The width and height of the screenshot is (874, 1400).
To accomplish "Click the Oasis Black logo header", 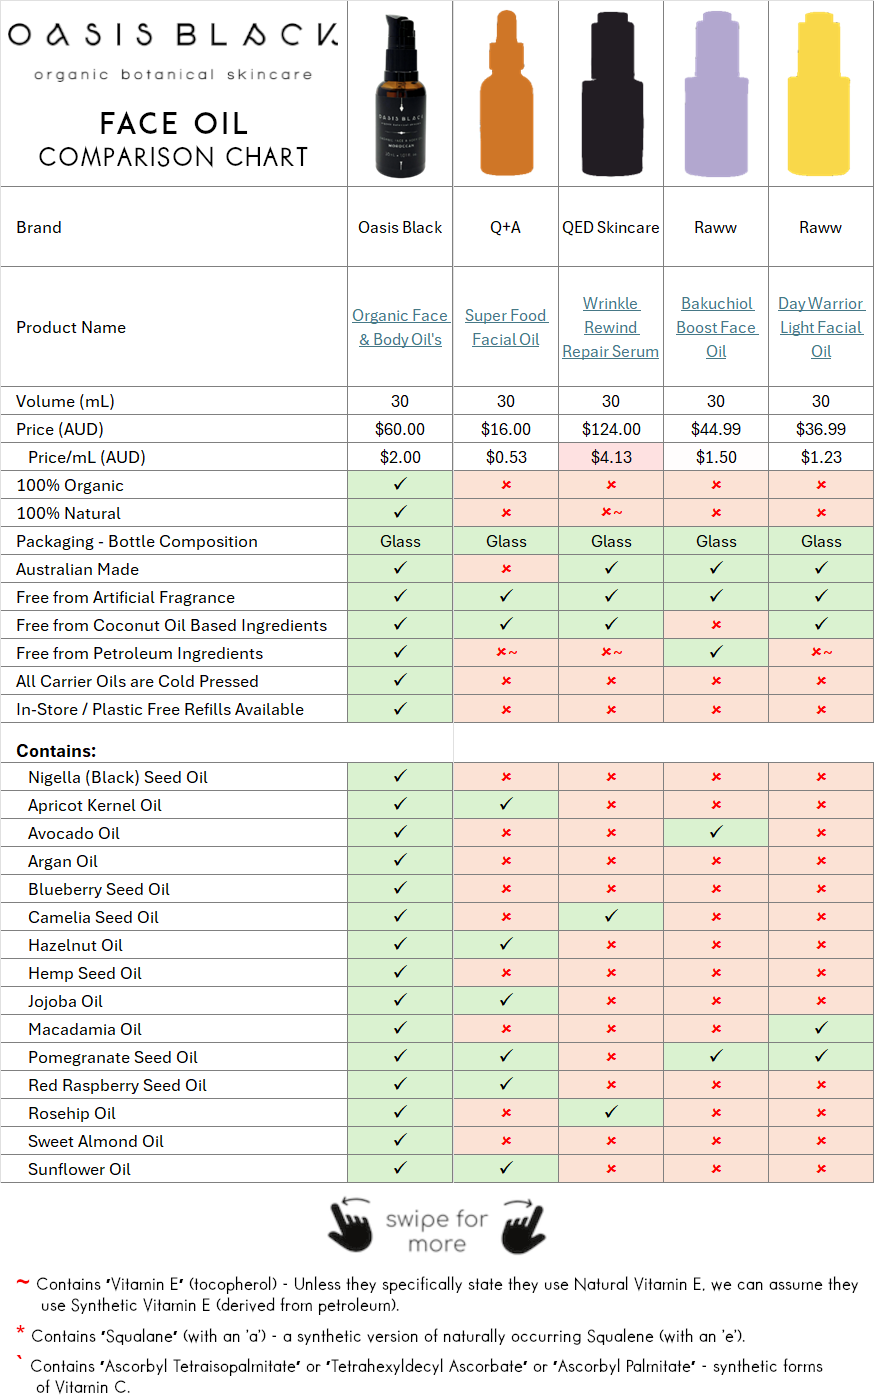I will point(173,37).
